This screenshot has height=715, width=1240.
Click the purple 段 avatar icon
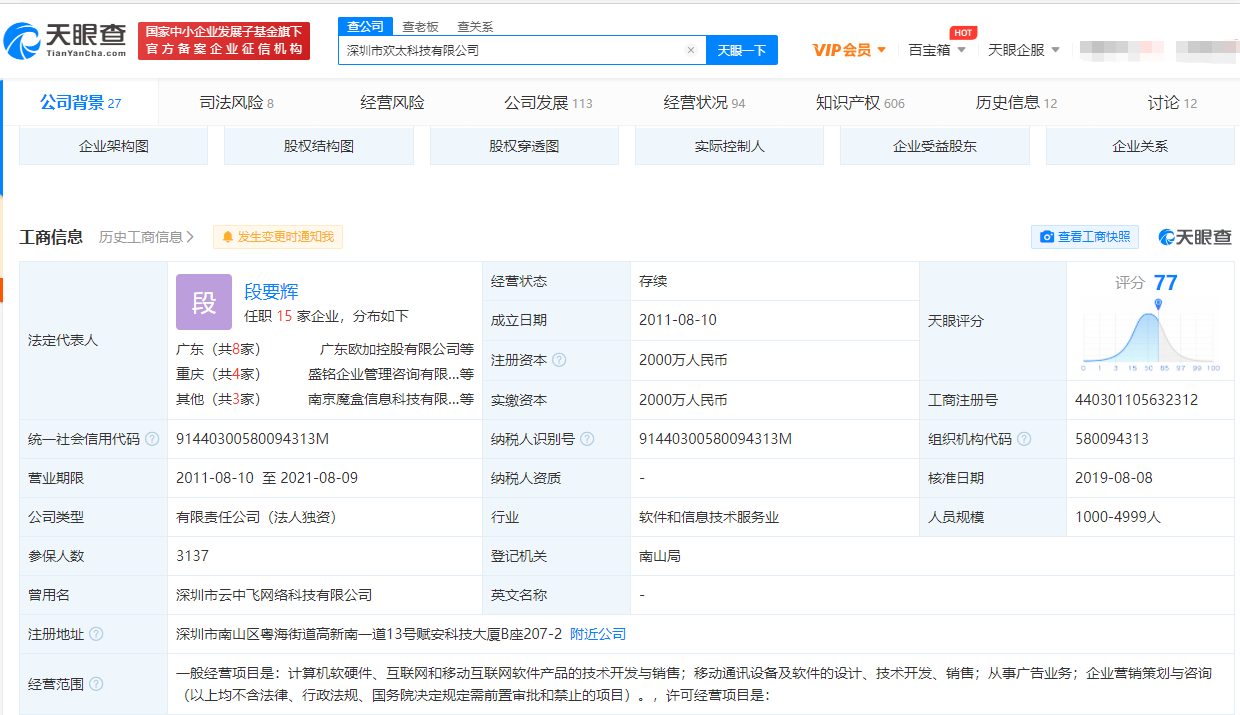click(x=204, y=302)
